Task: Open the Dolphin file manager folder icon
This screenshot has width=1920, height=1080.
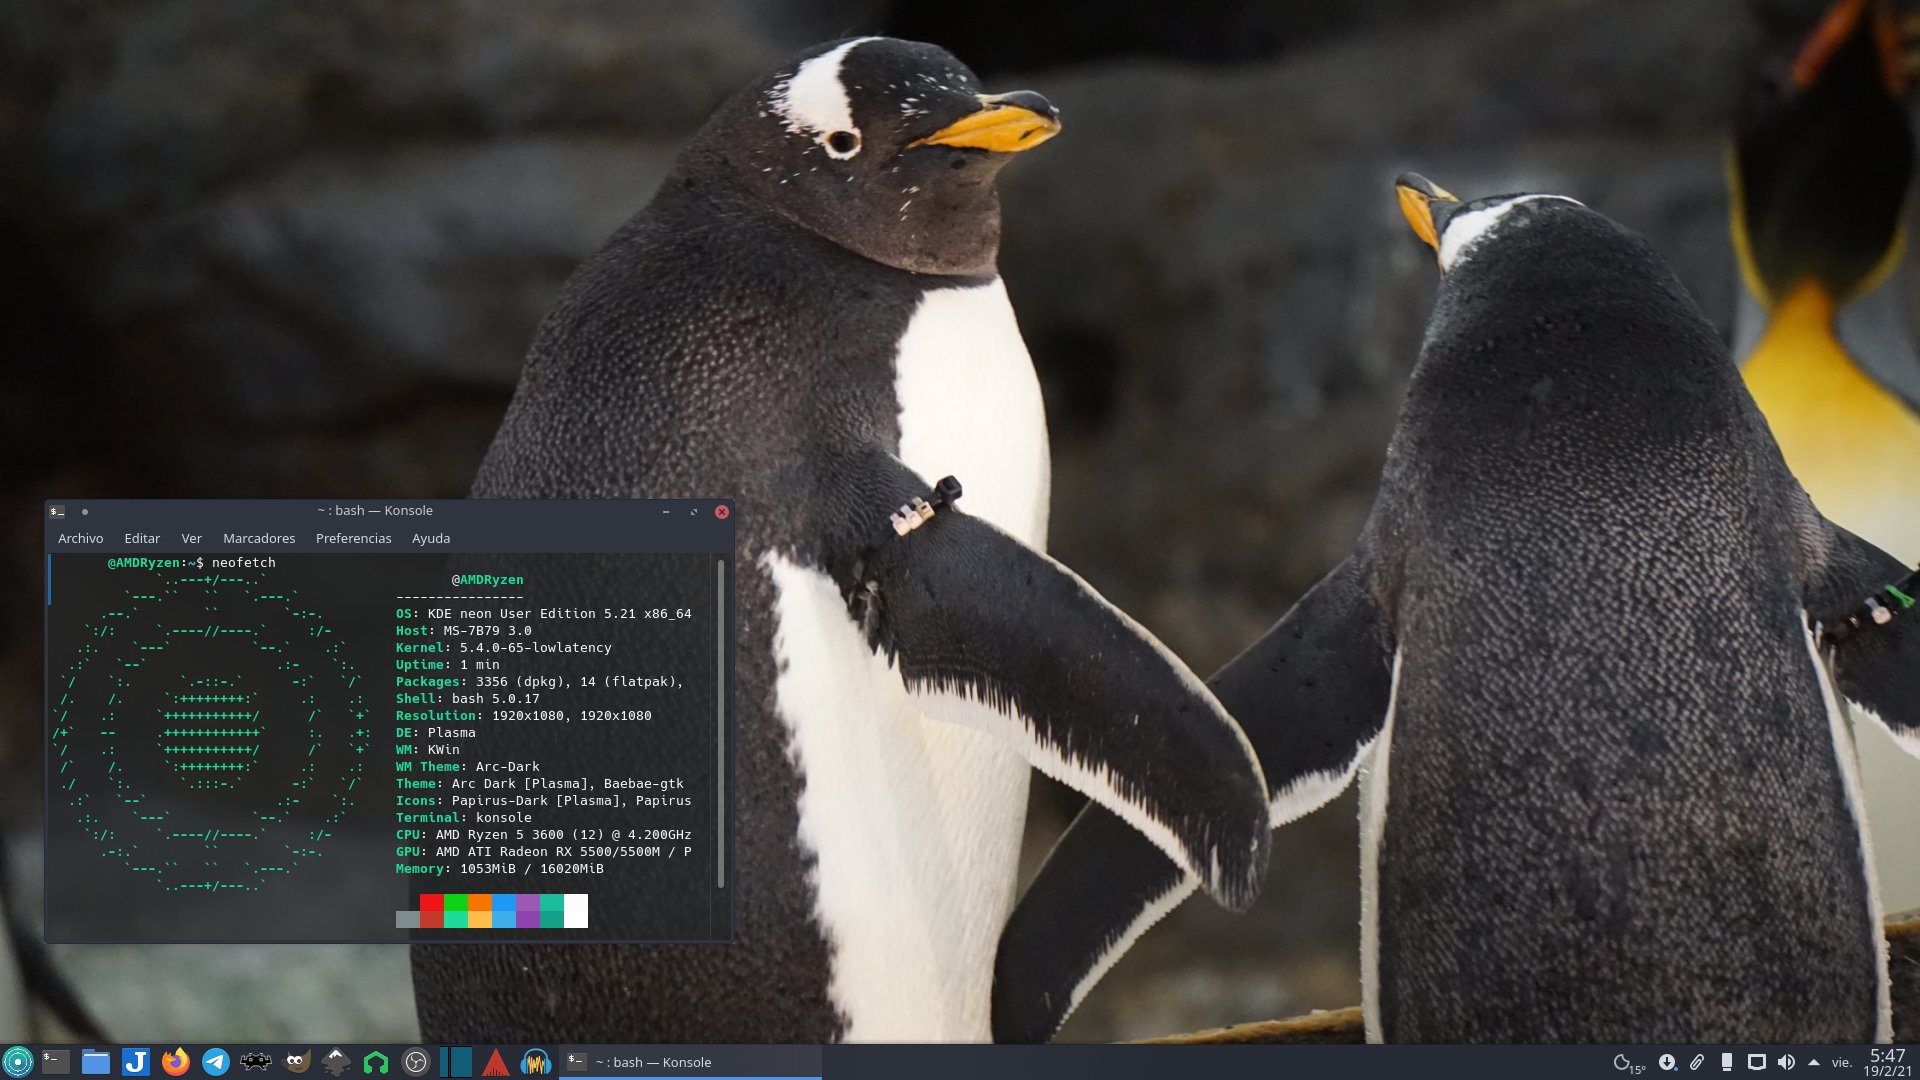Action: (x=96, y=1062)
